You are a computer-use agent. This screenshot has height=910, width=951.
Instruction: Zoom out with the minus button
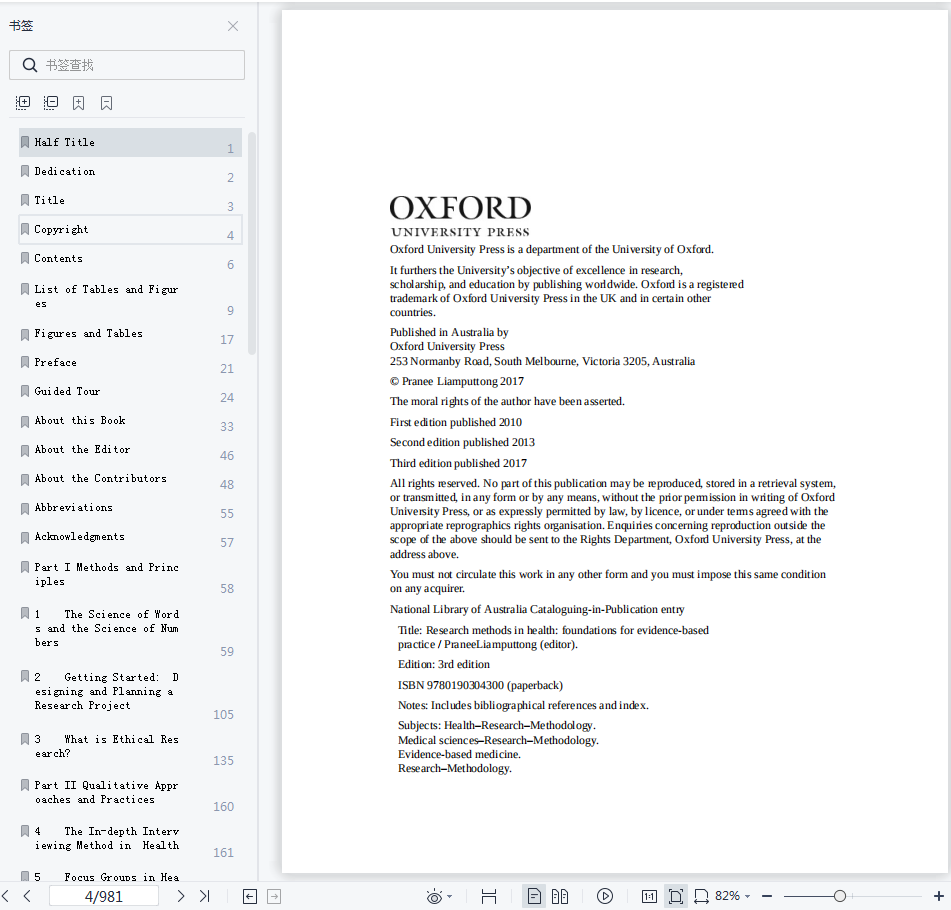click(767, 896)
